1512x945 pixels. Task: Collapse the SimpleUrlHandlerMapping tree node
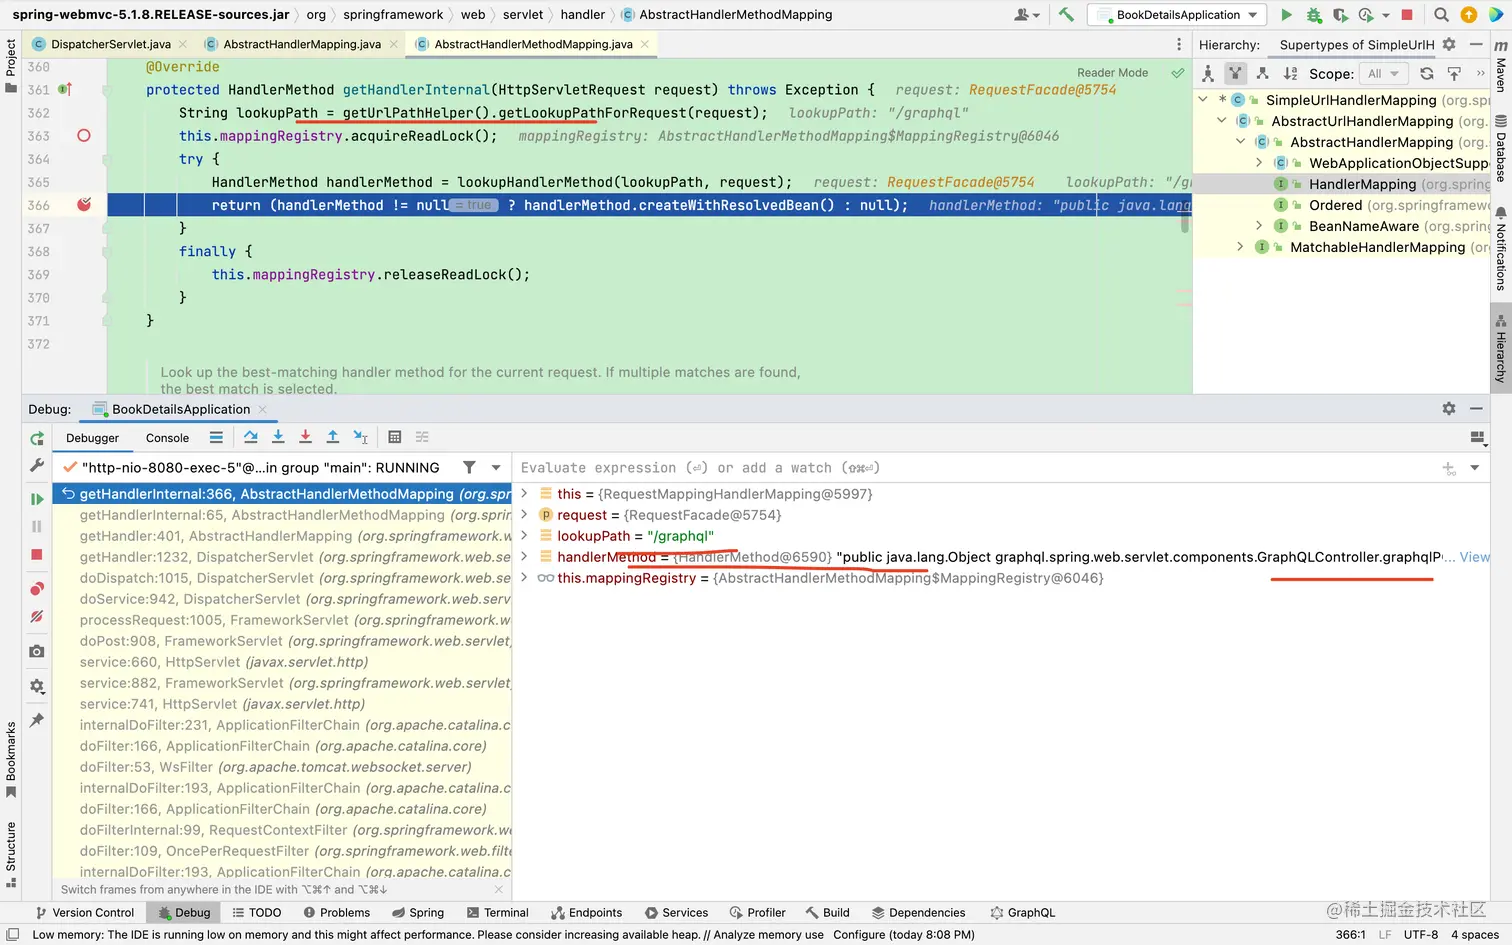point(1203,100)
